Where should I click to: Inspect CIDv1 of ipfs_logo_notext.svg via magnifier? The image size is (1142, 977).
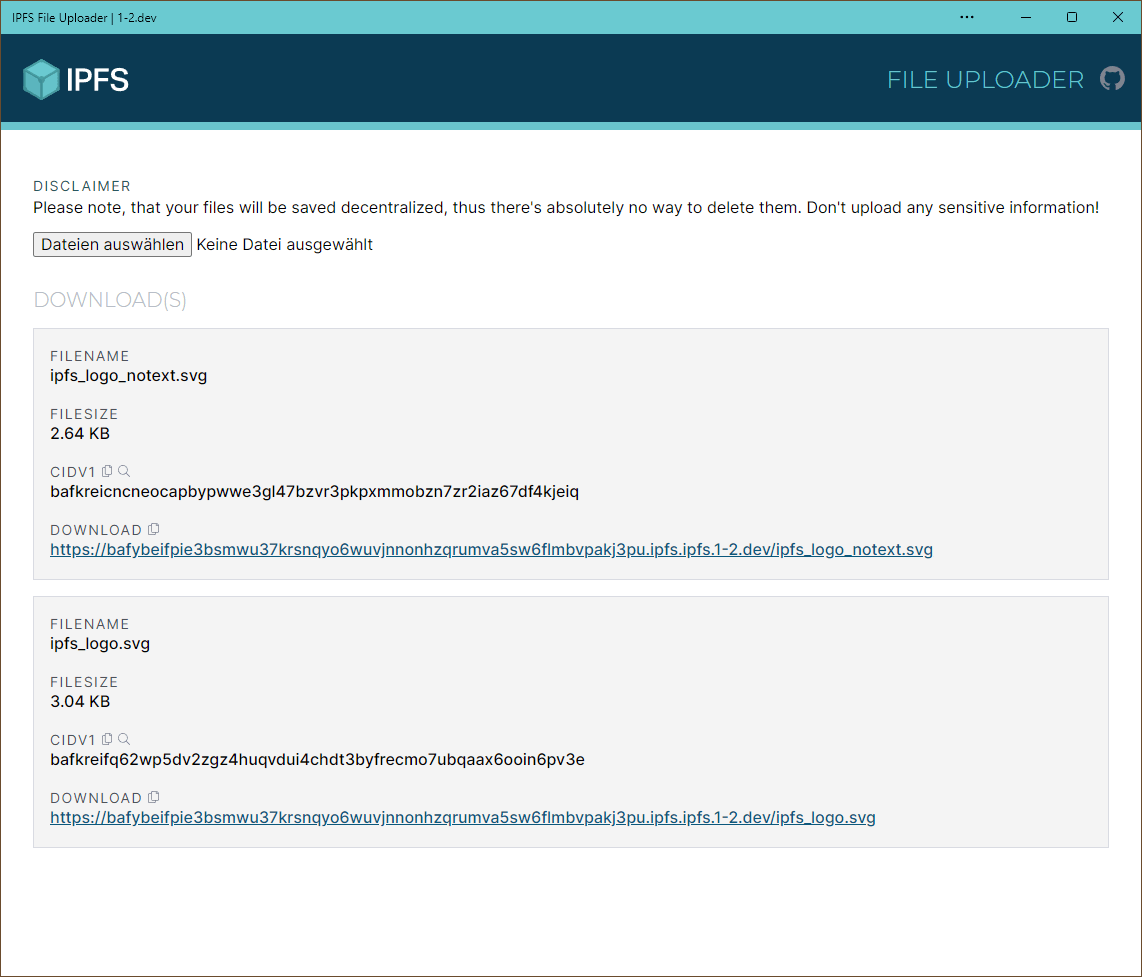[125, 471]
